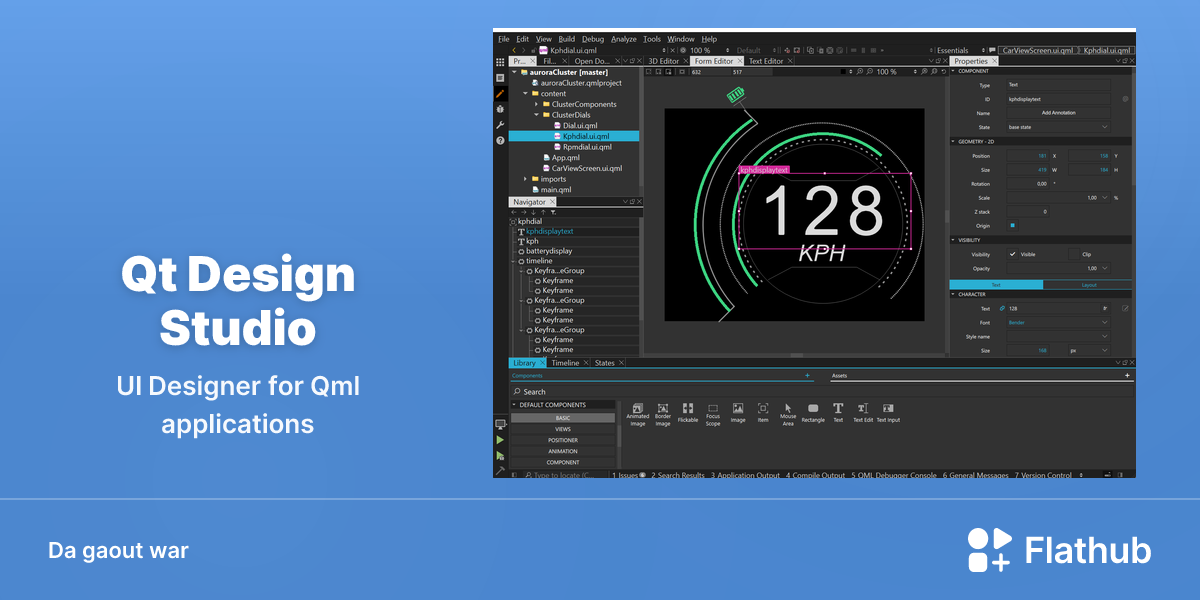Switch to Debug bug mode icon
Viewport: 1200px width, 600px height.
tap(500, 109)
